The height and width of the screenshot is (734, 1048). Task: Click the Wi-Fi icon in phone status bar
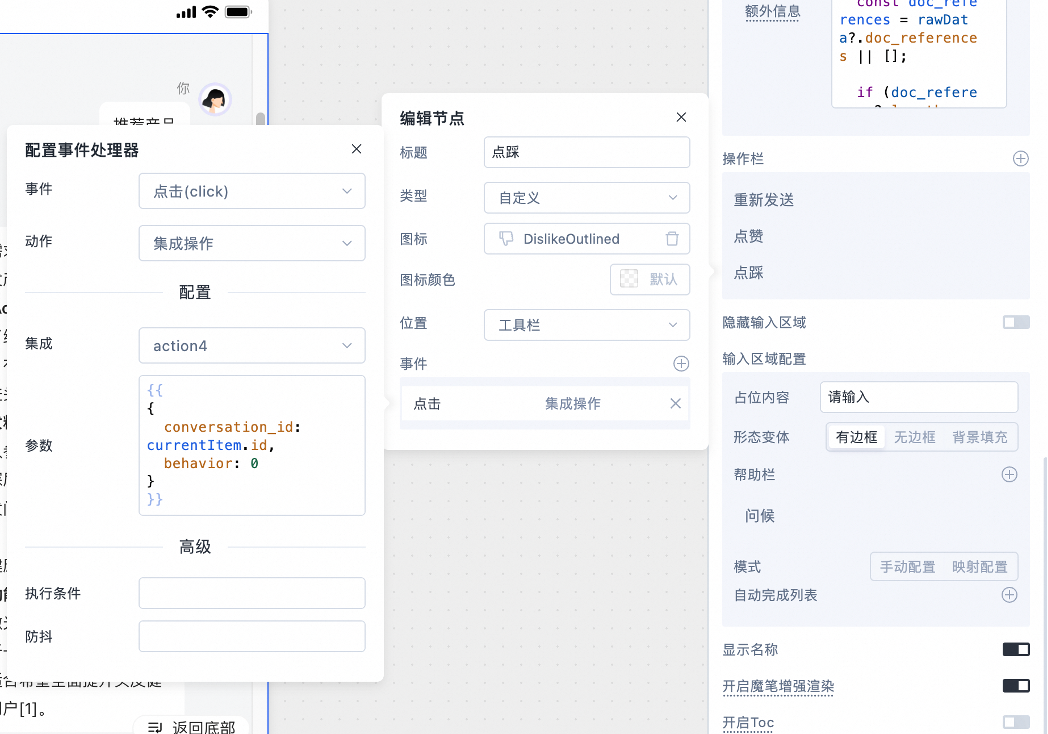pos(211,11)
